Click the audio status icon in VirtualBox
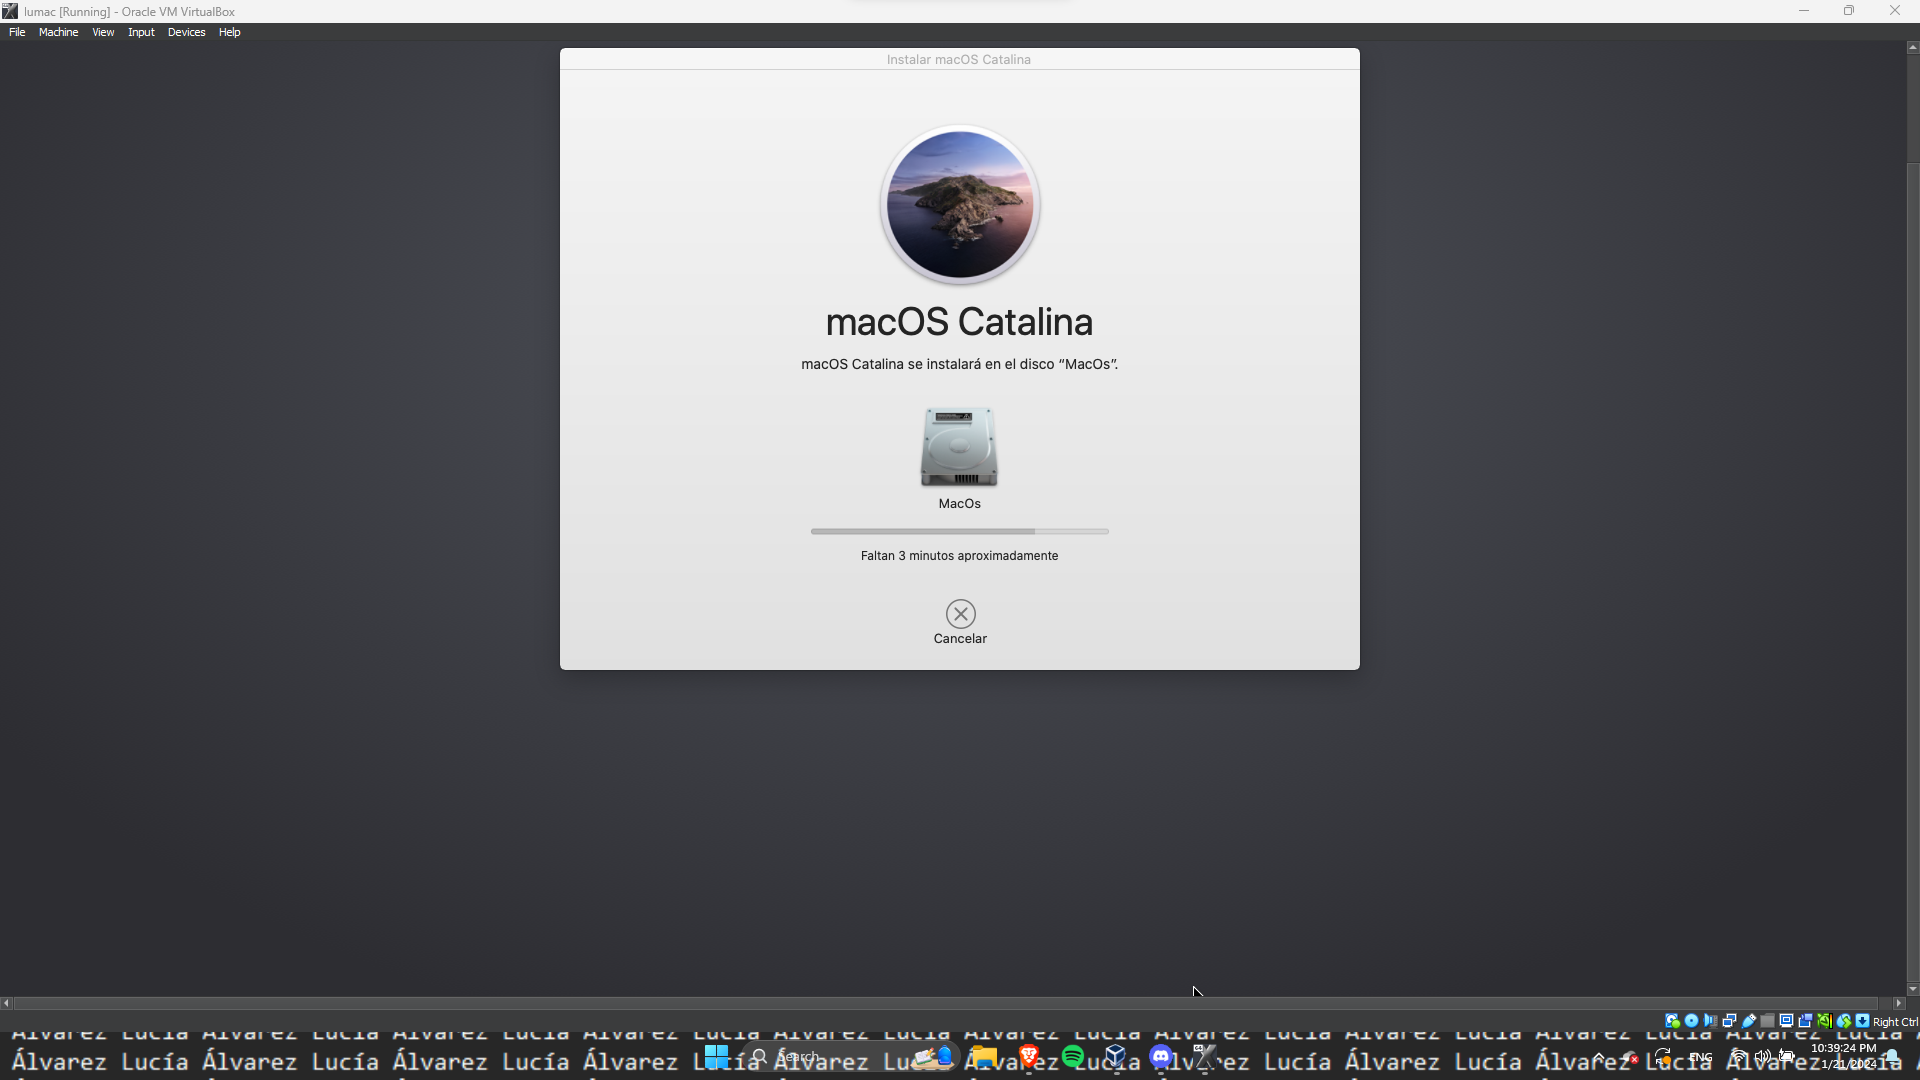 click(x=1710, y=1021)
